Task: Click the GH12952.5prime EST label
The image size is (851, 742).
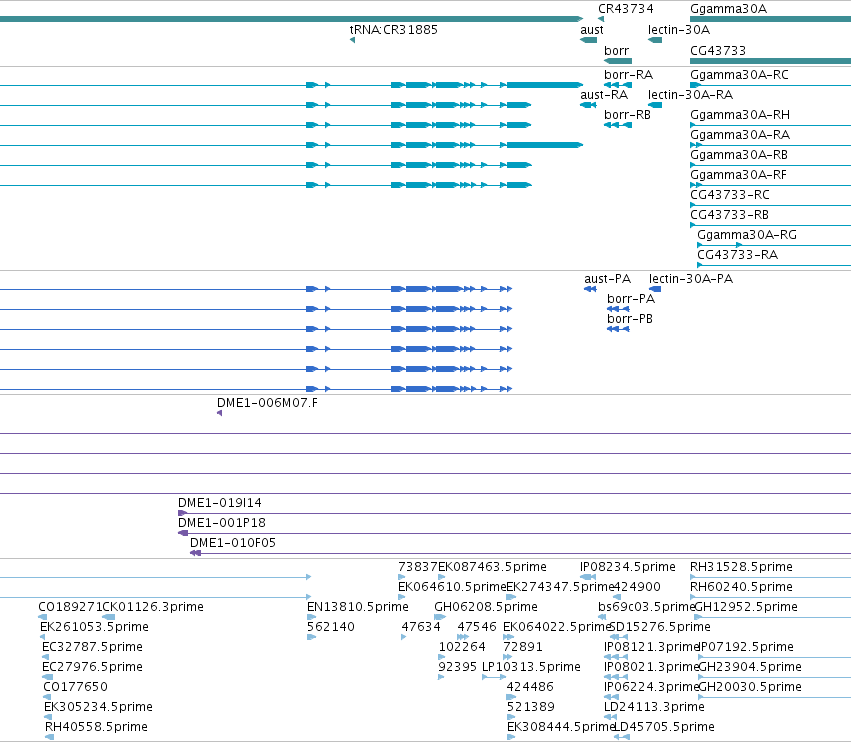Action: pyautogui.click(x=746, y=607)
